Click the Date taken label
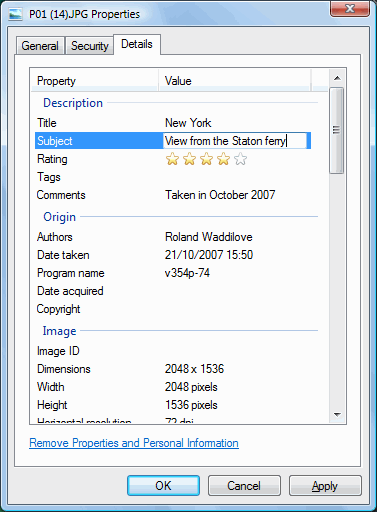377x512 pixels. pos(63,255)
